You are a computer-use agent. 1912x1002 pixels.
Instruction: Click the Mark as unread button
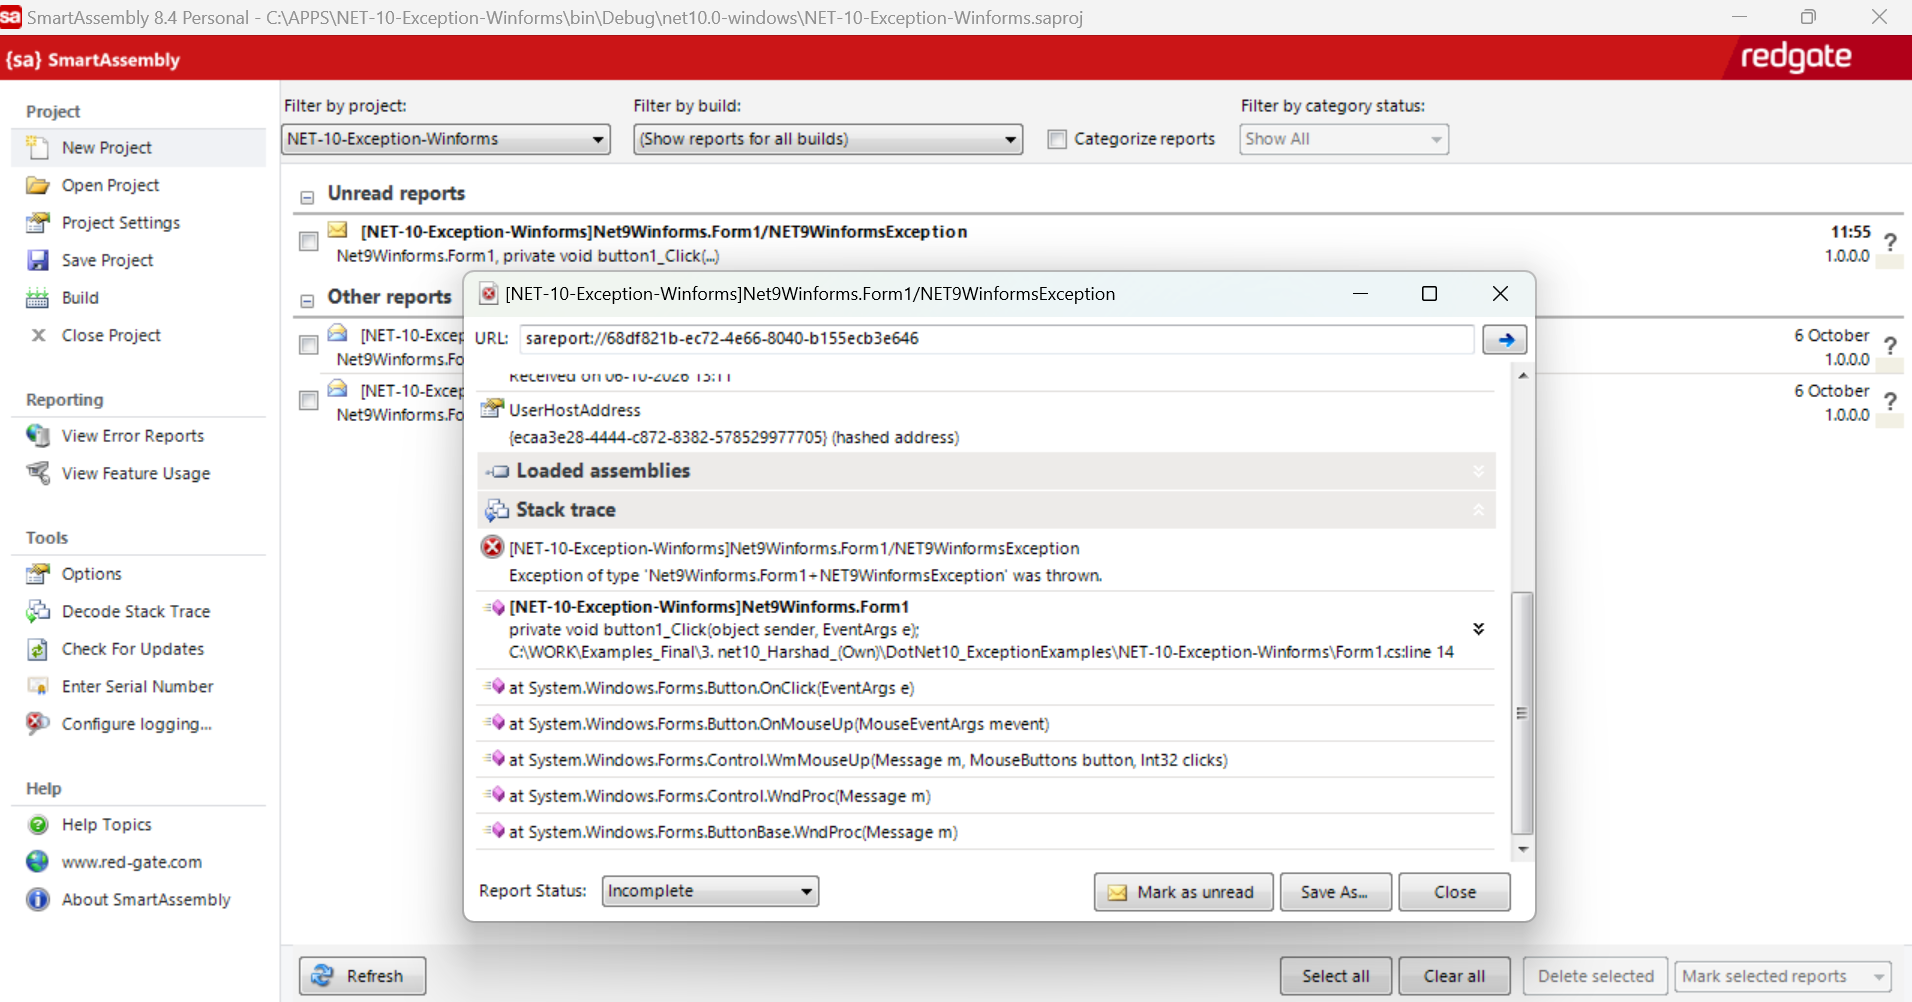coord(1184,892)
